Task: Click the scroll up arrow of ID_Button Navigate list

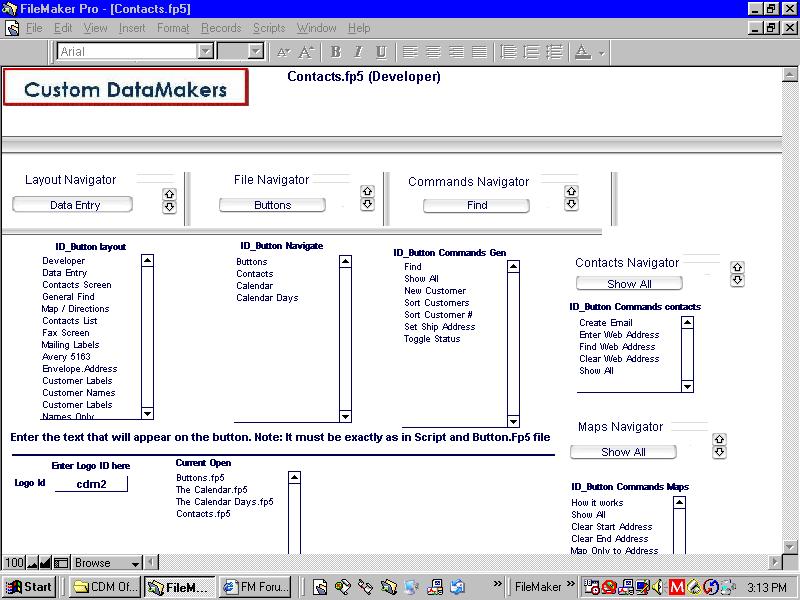Action: click(345, 262)
